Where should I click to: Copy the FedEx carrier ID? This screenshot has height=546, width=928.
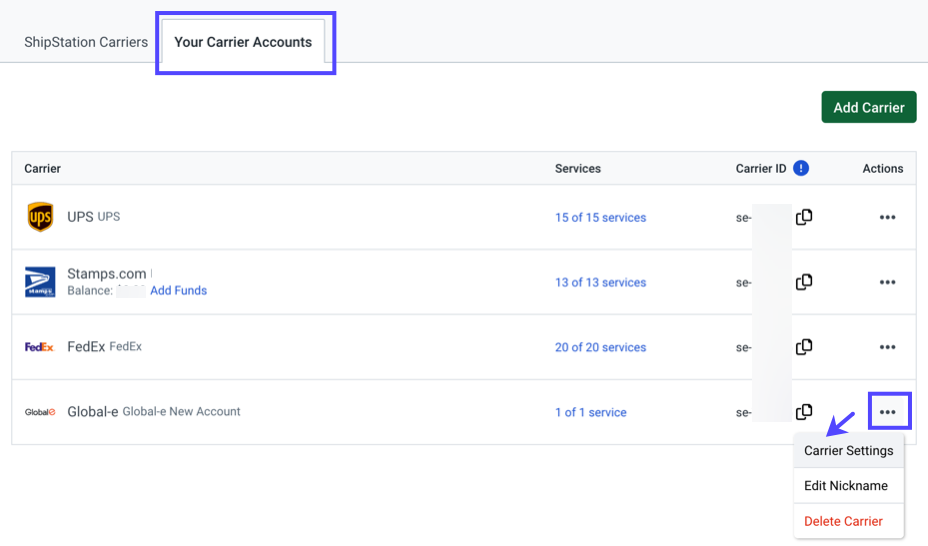click(803, 347)
